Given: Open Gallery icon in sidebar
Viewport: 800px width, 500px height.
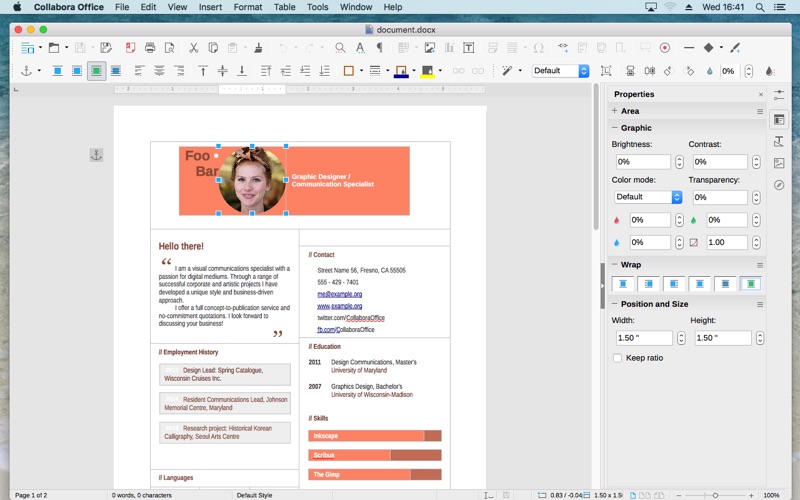Looking at the screenshot, I should pos(779,163).
